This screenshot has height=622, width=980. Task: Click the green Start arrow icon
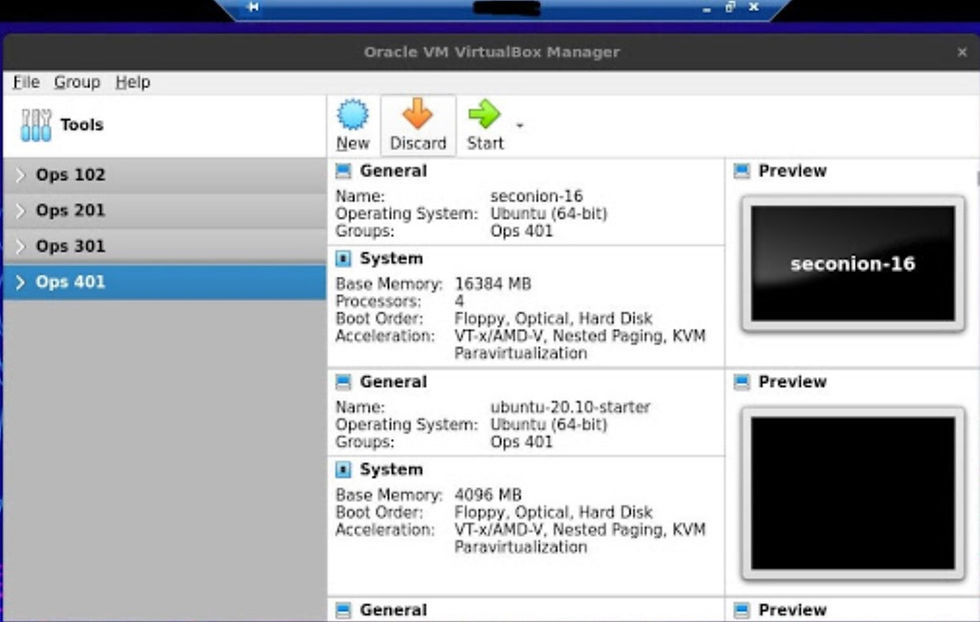click(484, 114)
